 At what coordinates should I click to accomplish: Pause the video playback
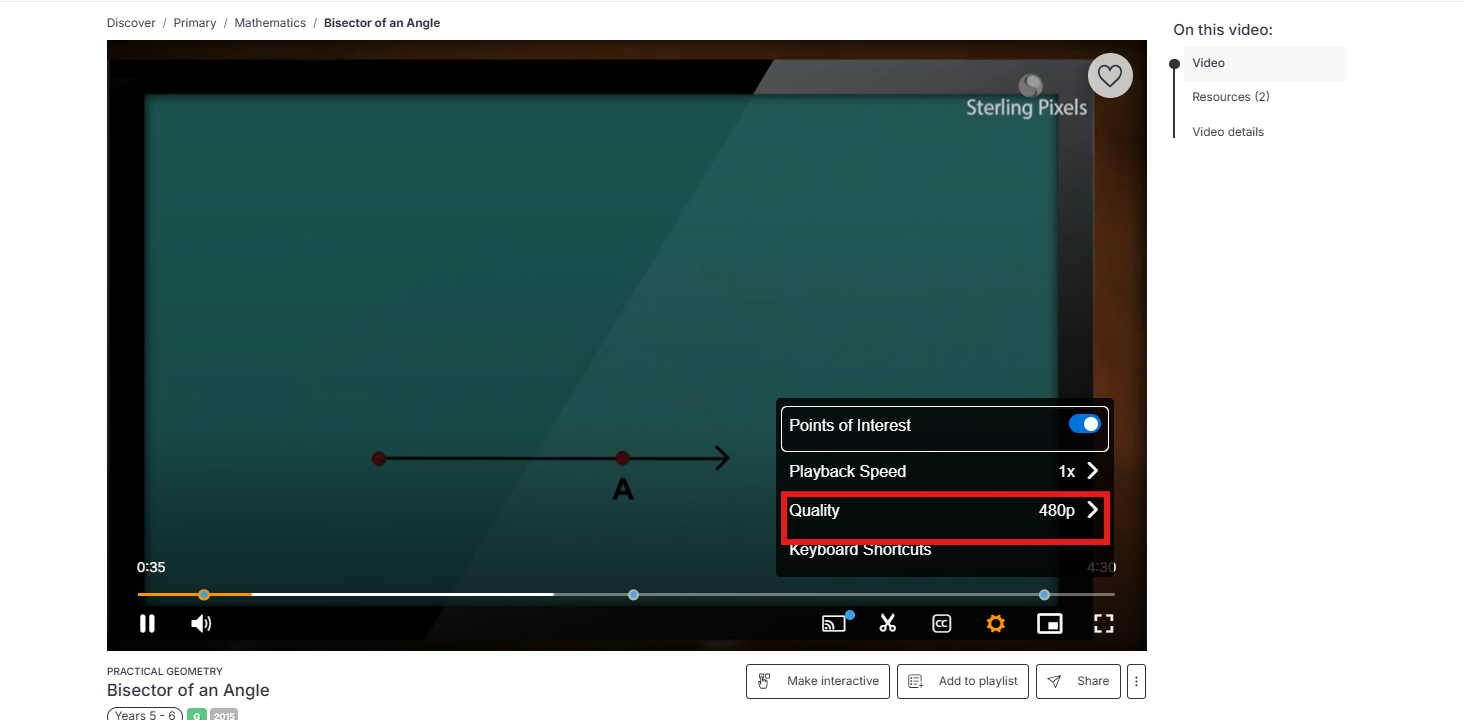[x=147, y=624]
